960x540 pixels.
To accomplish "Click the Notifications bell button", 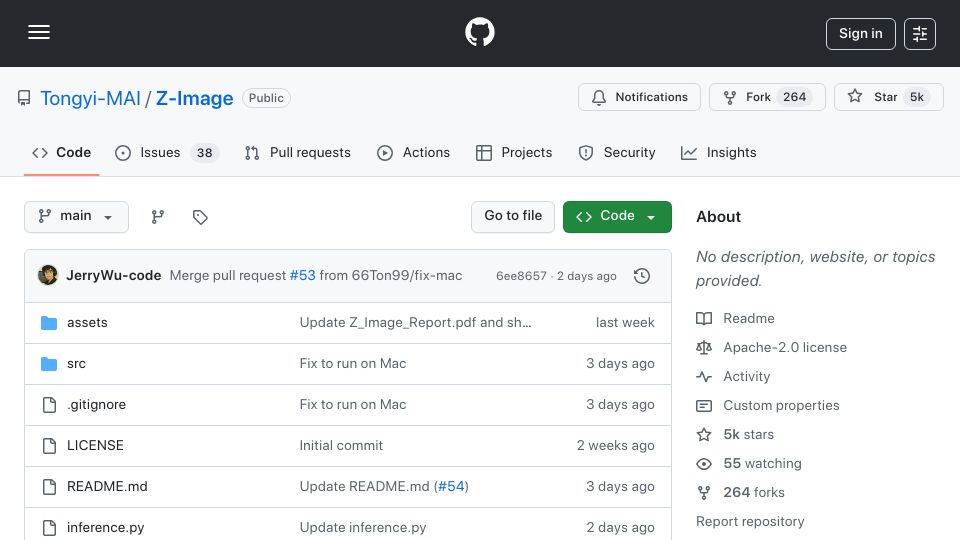I will [x=639, y=97].
